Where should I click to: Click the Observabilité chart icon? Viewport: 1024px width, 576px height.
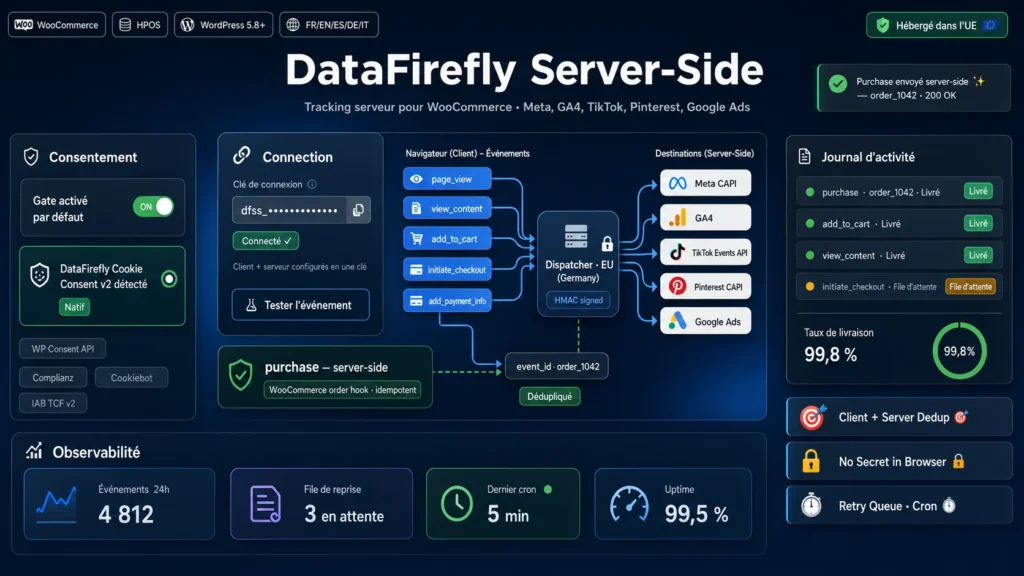(34, 451)
